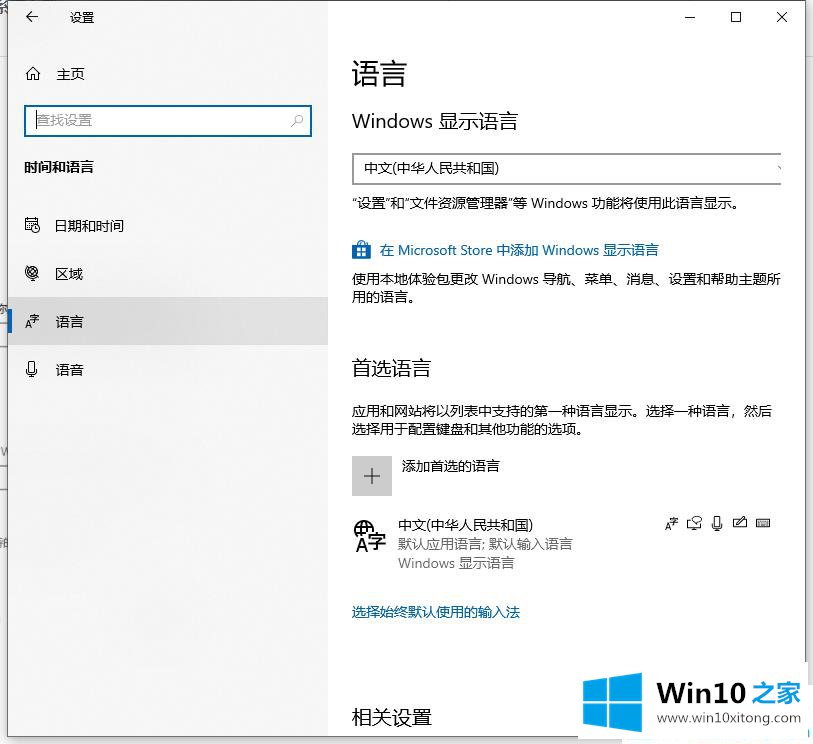Select 日期和时间 in sidebar
Viewport: 813px width, 744px height.
(167, 226)
